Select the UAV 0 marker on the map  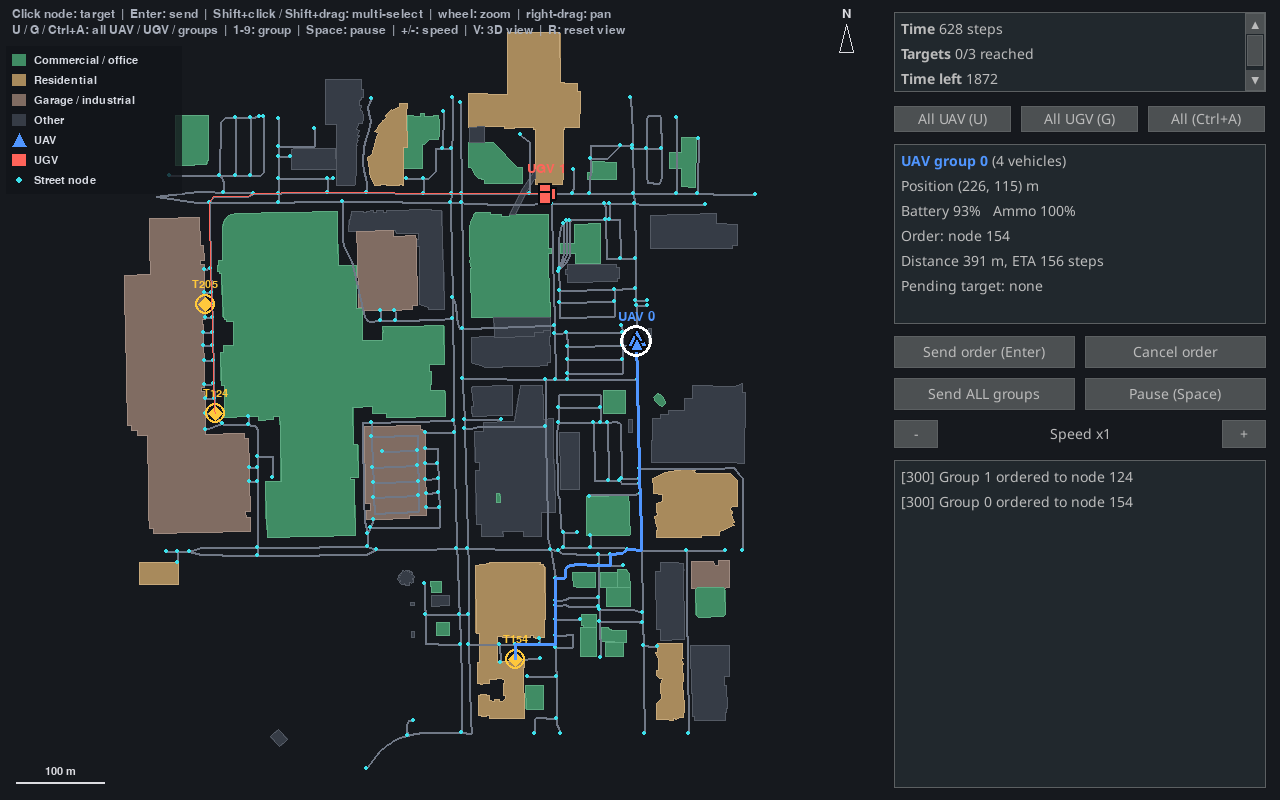tap(636, 342)
